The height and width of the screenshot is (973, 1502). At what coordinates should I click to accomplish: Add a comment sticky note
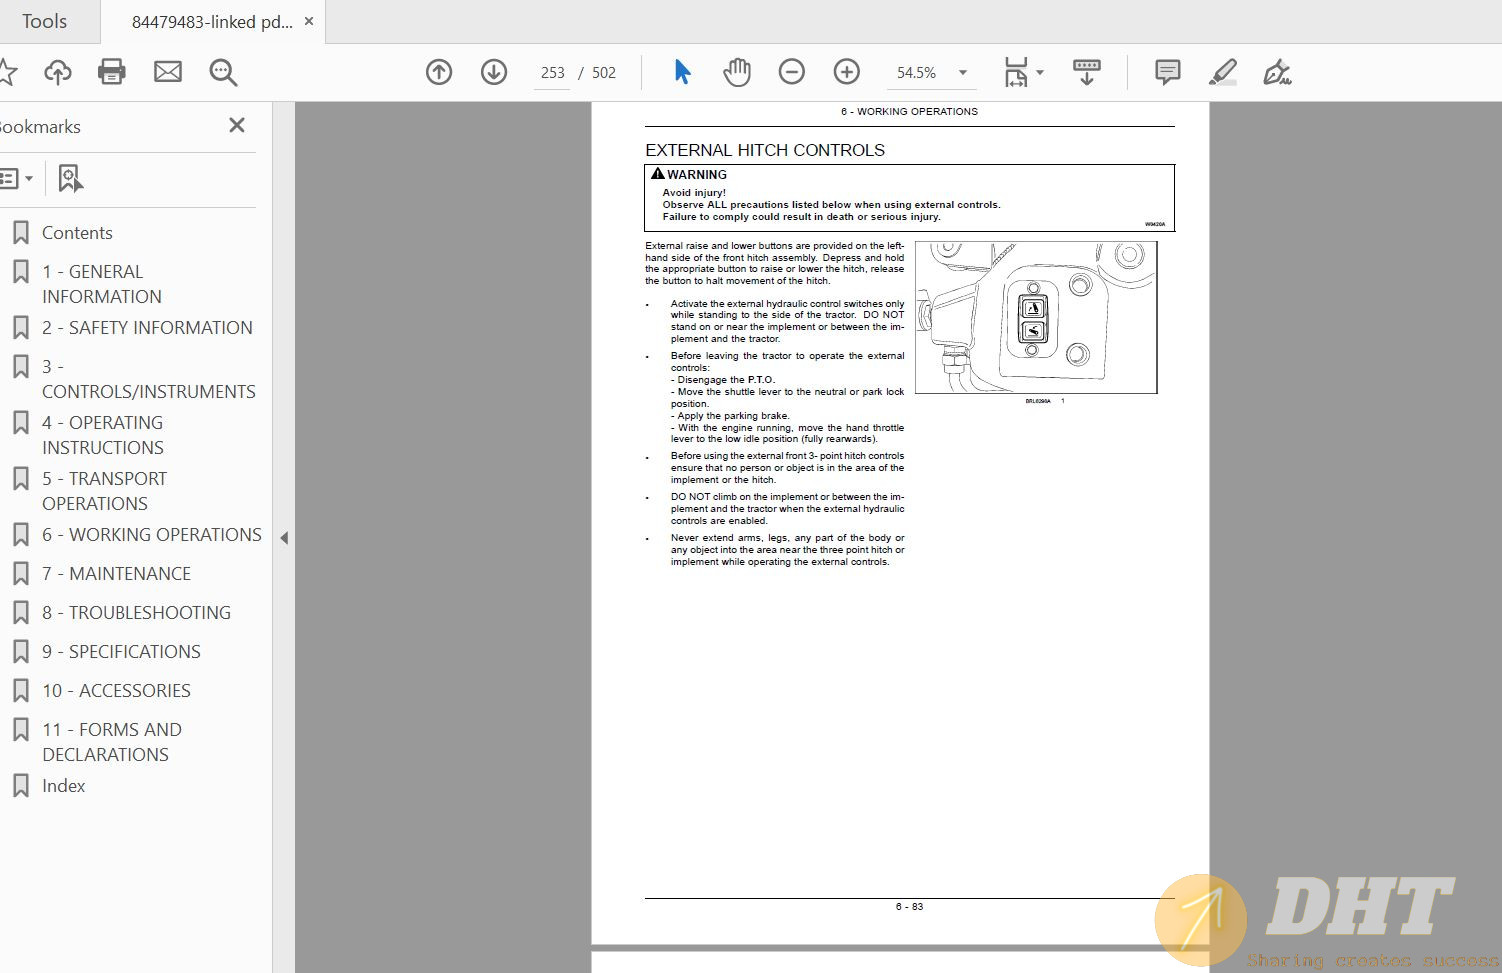click(x=1167, y=72)
